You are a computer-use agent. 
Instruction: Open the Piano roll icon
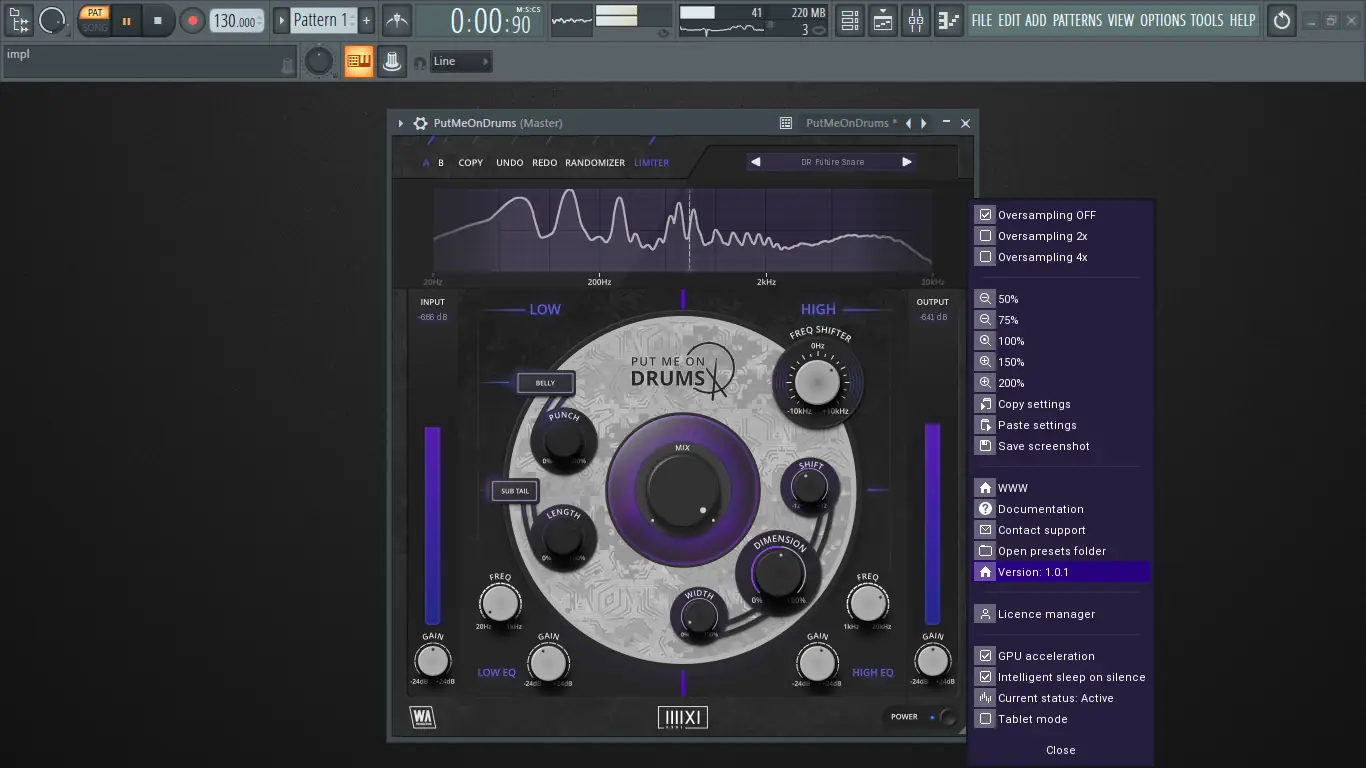point(949,20)
